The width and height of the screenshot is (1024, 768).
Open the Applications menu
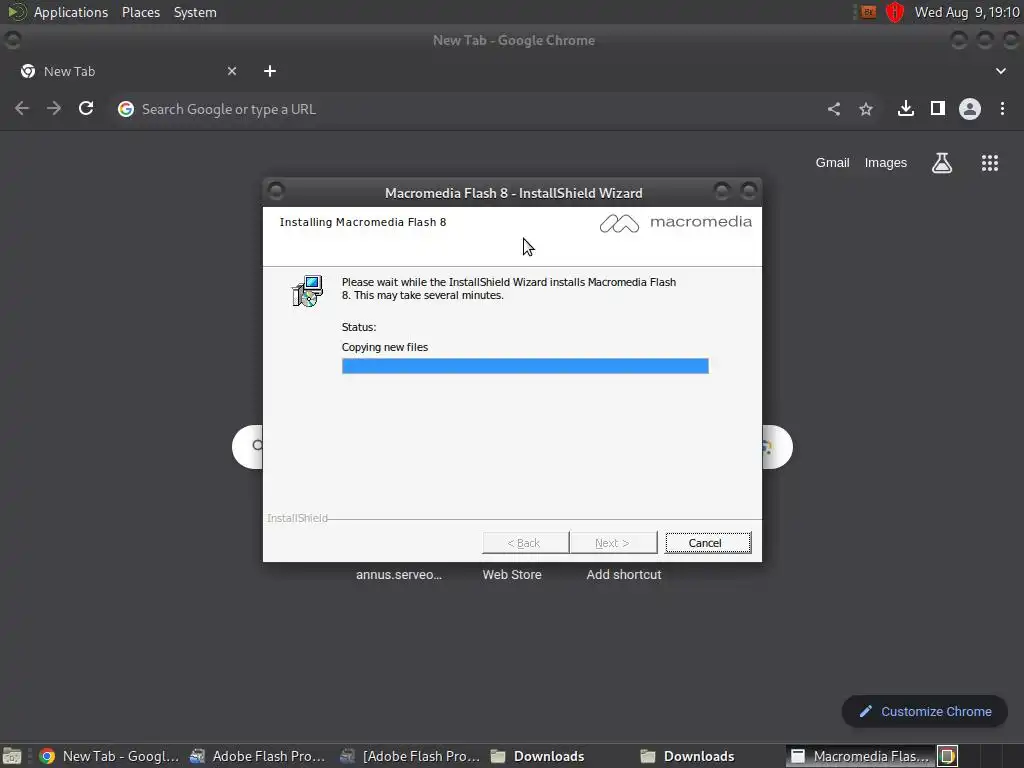[x=71, y=12]
